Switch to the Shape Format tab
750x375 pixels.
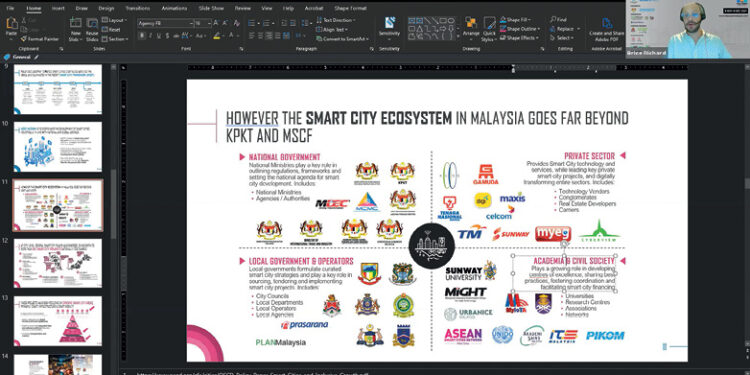click(351, 8)
